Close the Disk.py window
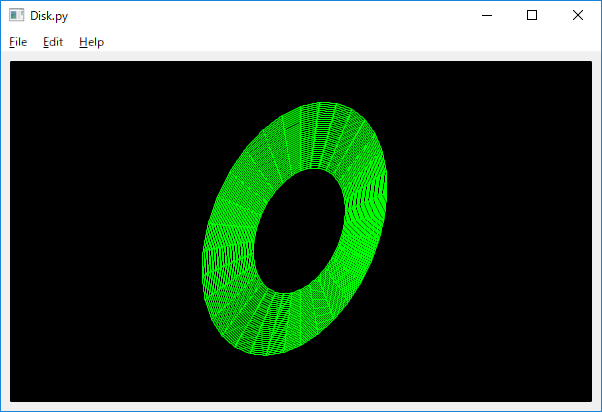 point(578,15)
